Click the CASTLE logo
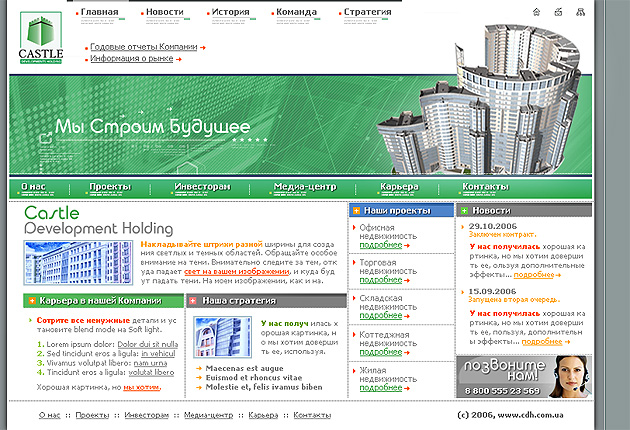 coord(41,38)
